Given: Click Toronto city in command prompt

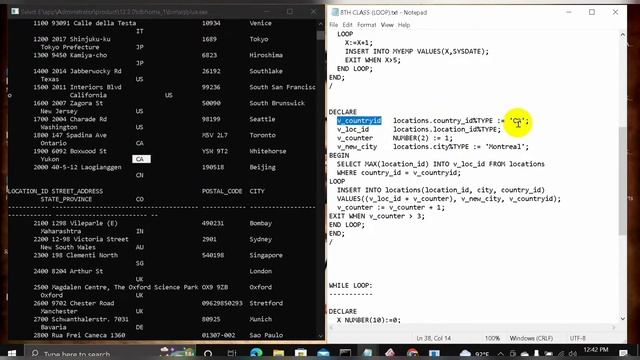Looking at the screenshot, I should pos(262,135).
